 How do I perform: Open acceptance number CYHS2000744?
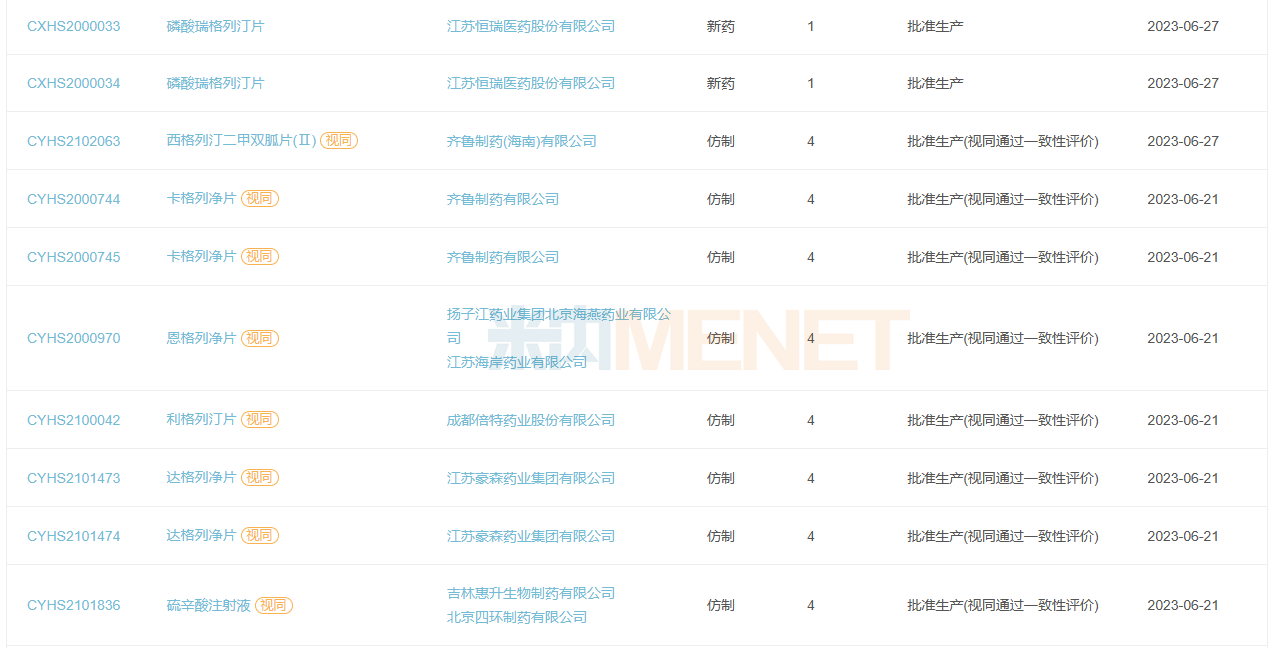pos(73,199)
